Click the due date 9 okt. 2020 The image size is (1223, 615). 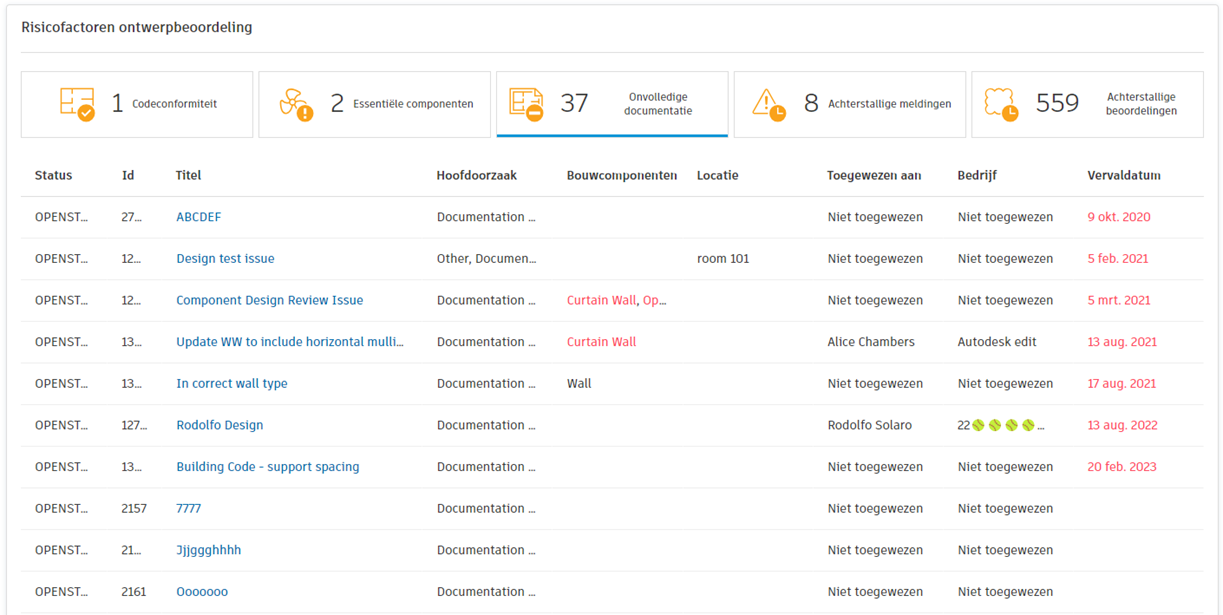tap(1119, 217)
